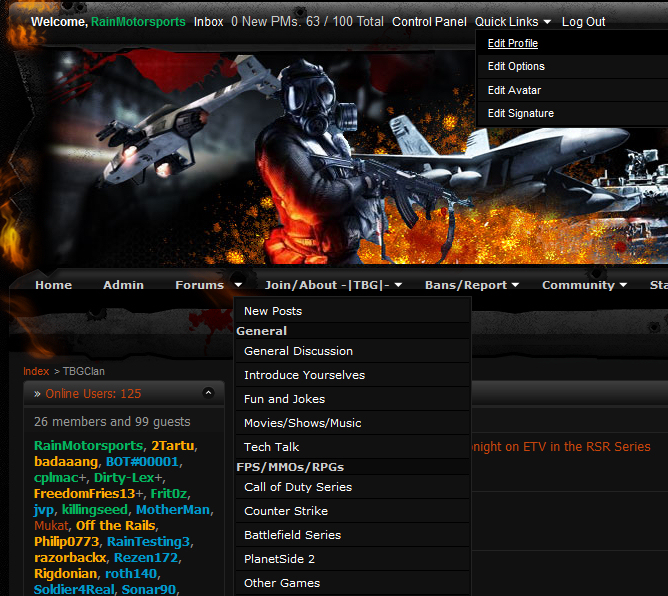668x596 pixels.
Task: Click the Inbox link
Action: (x=208, y=22)
